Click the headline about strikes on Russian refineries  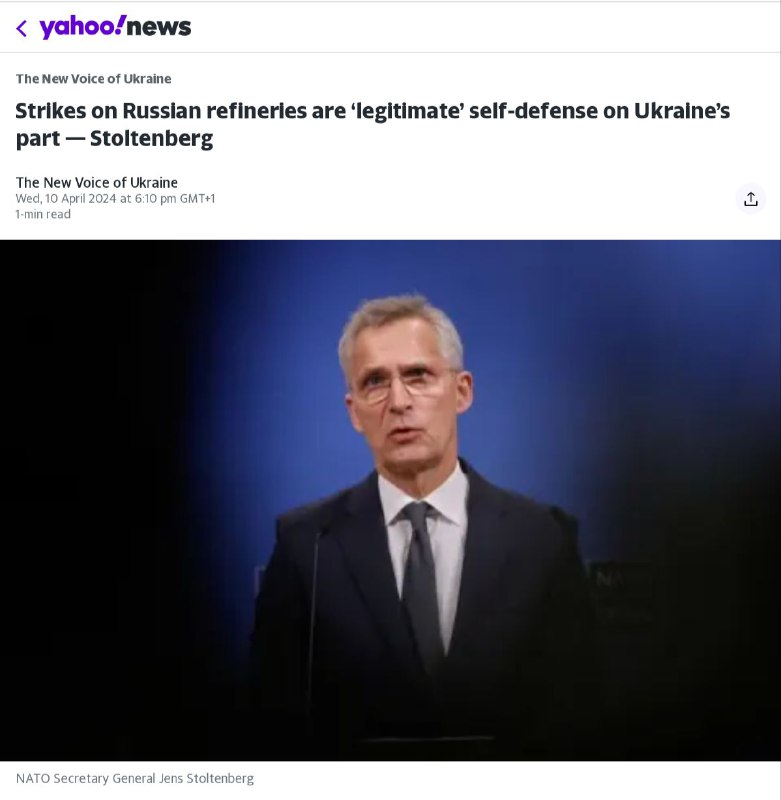coord(372,124)
